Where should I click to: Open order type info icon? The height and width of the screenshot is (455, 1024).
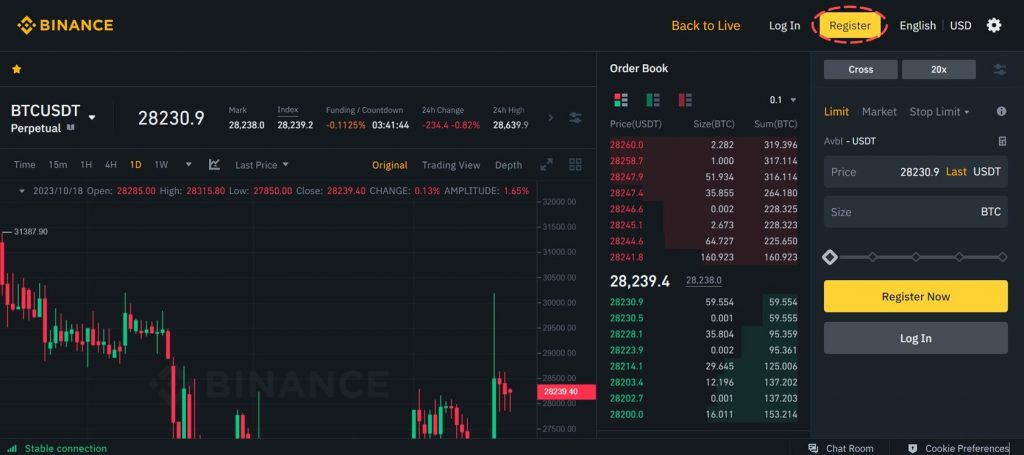(x=1000, y=112)
